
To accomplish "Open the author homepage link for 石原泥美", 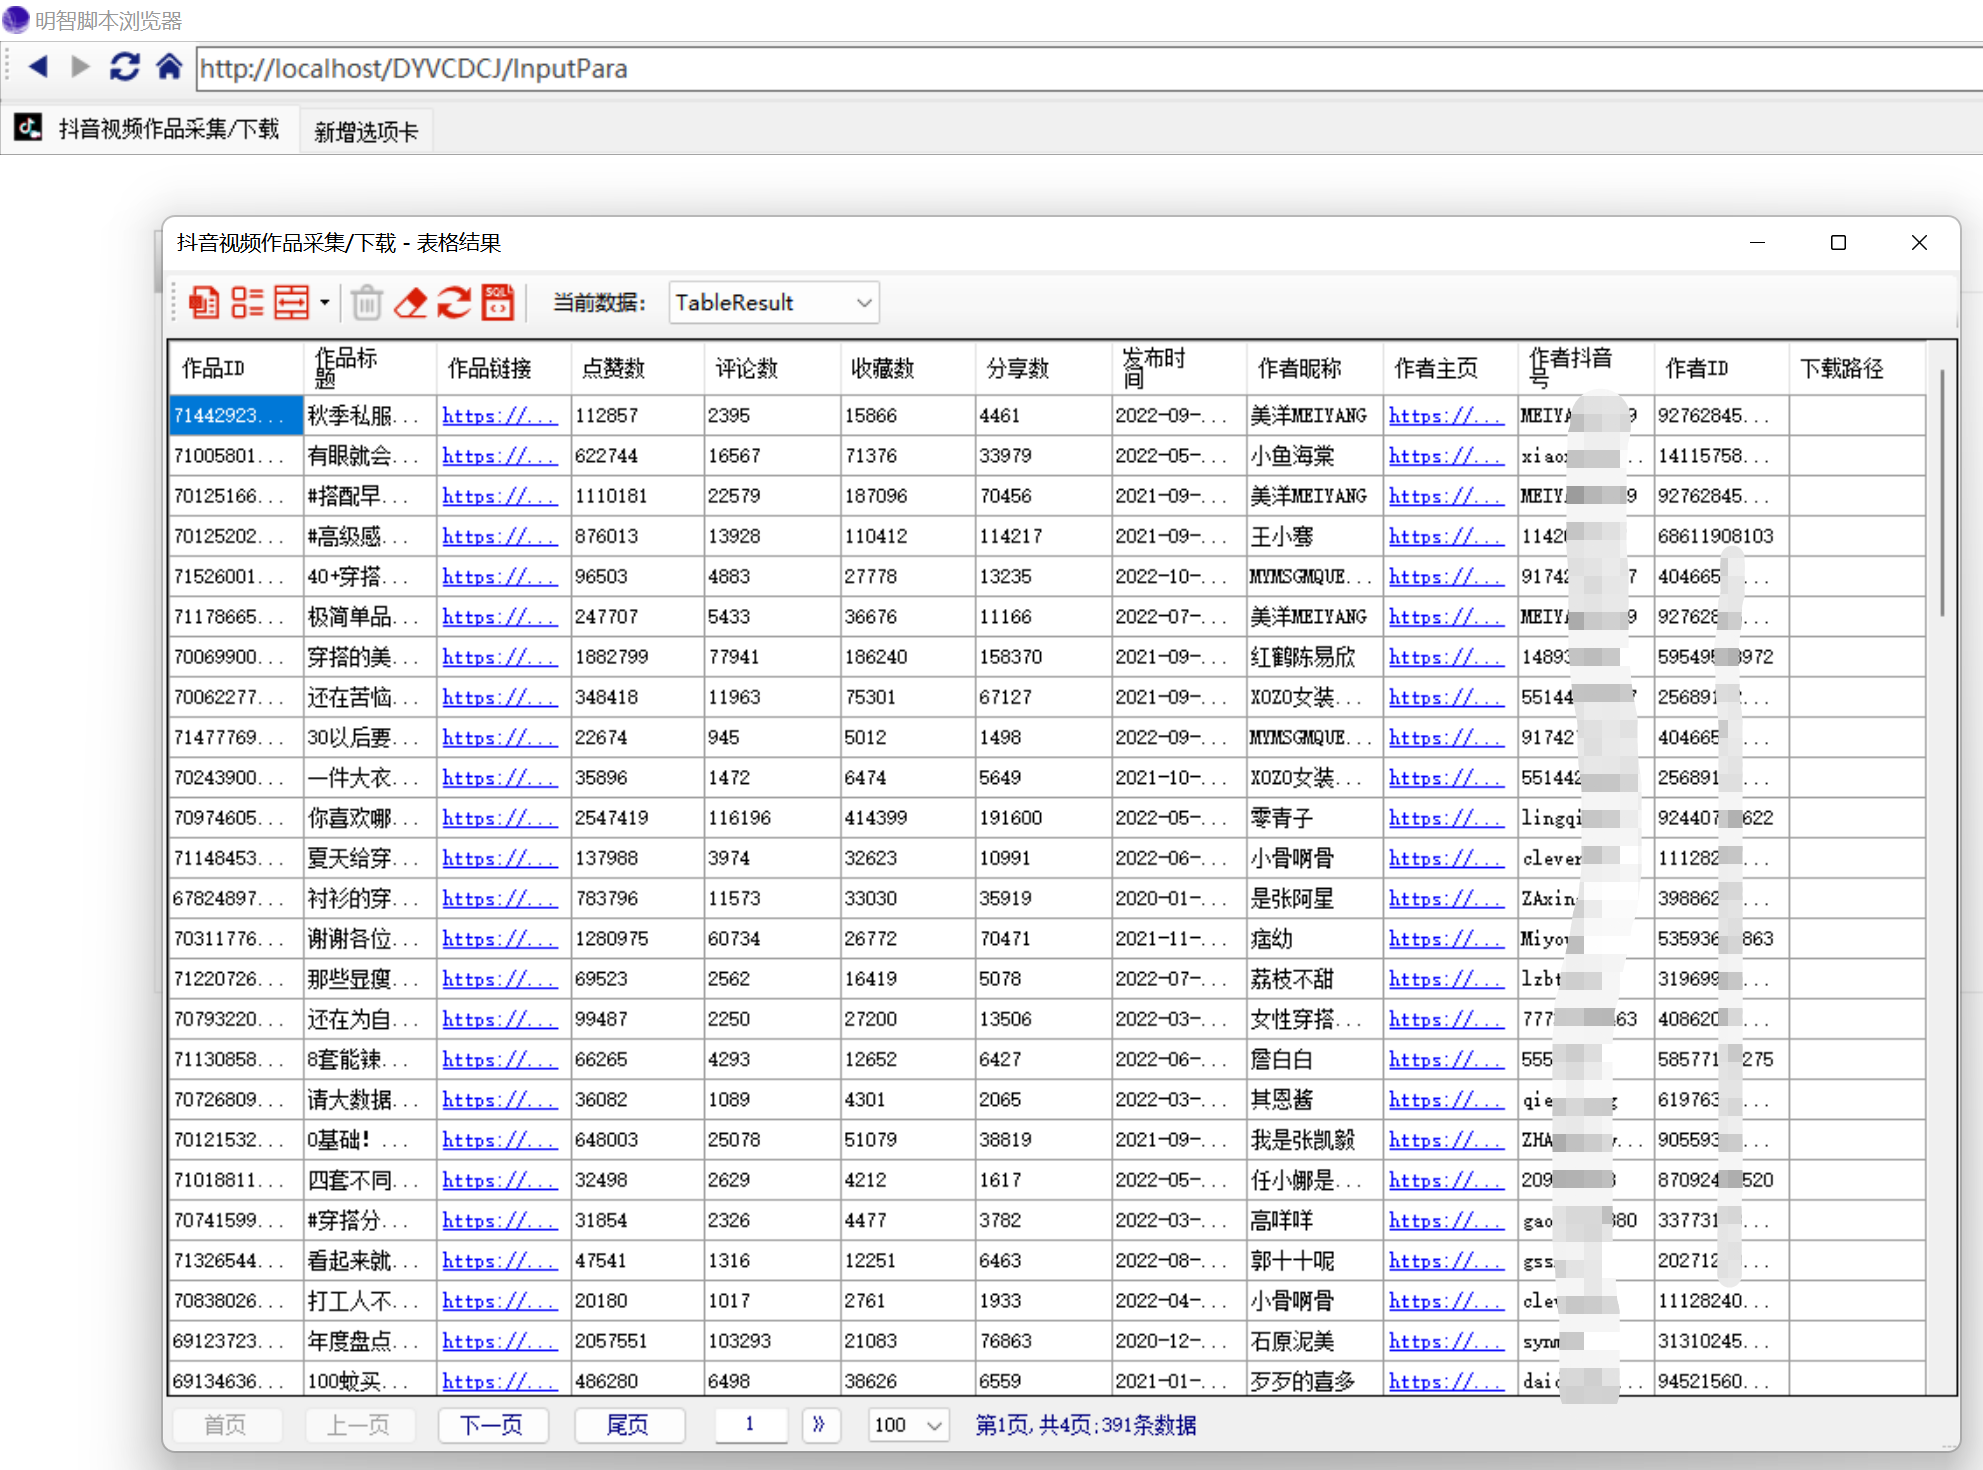I will [x=1446, y=1341].
